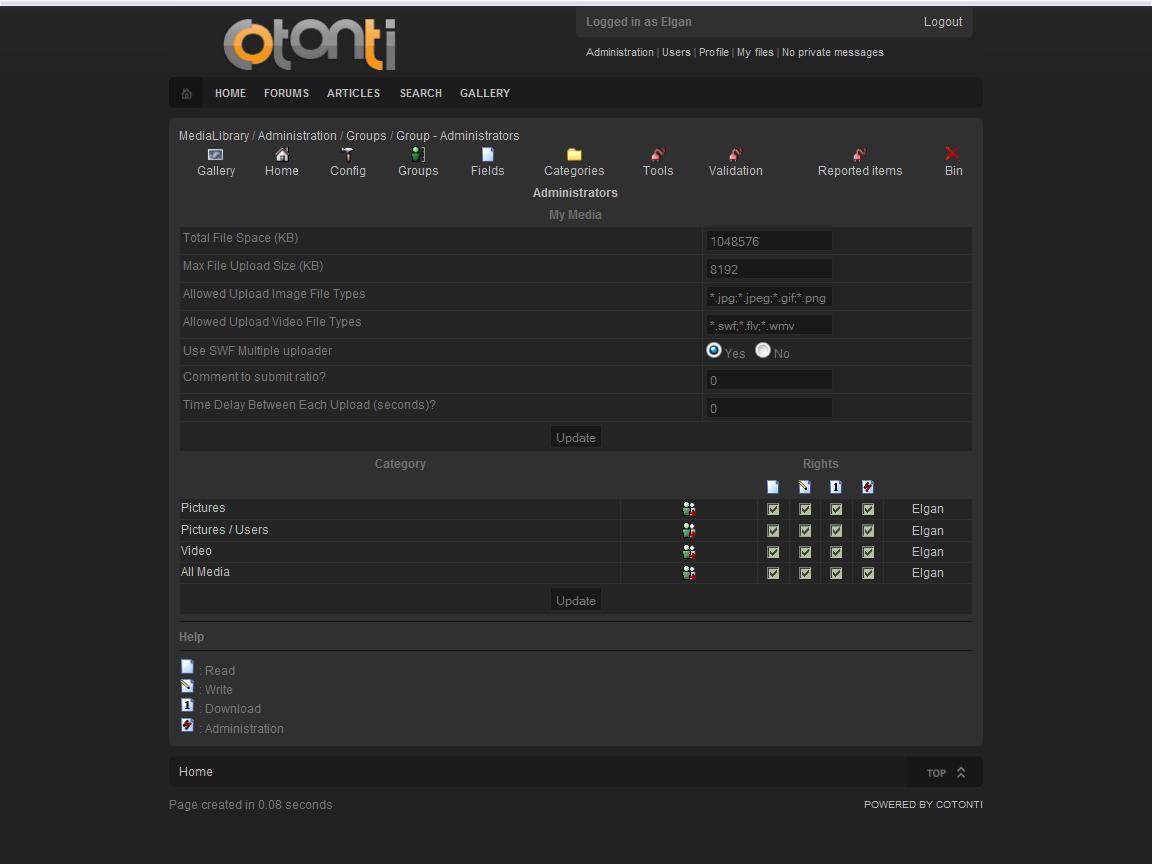The image size is (1152, 864).
Task: Toggle Download right for Pictures / Users
Action: (836, 531)
